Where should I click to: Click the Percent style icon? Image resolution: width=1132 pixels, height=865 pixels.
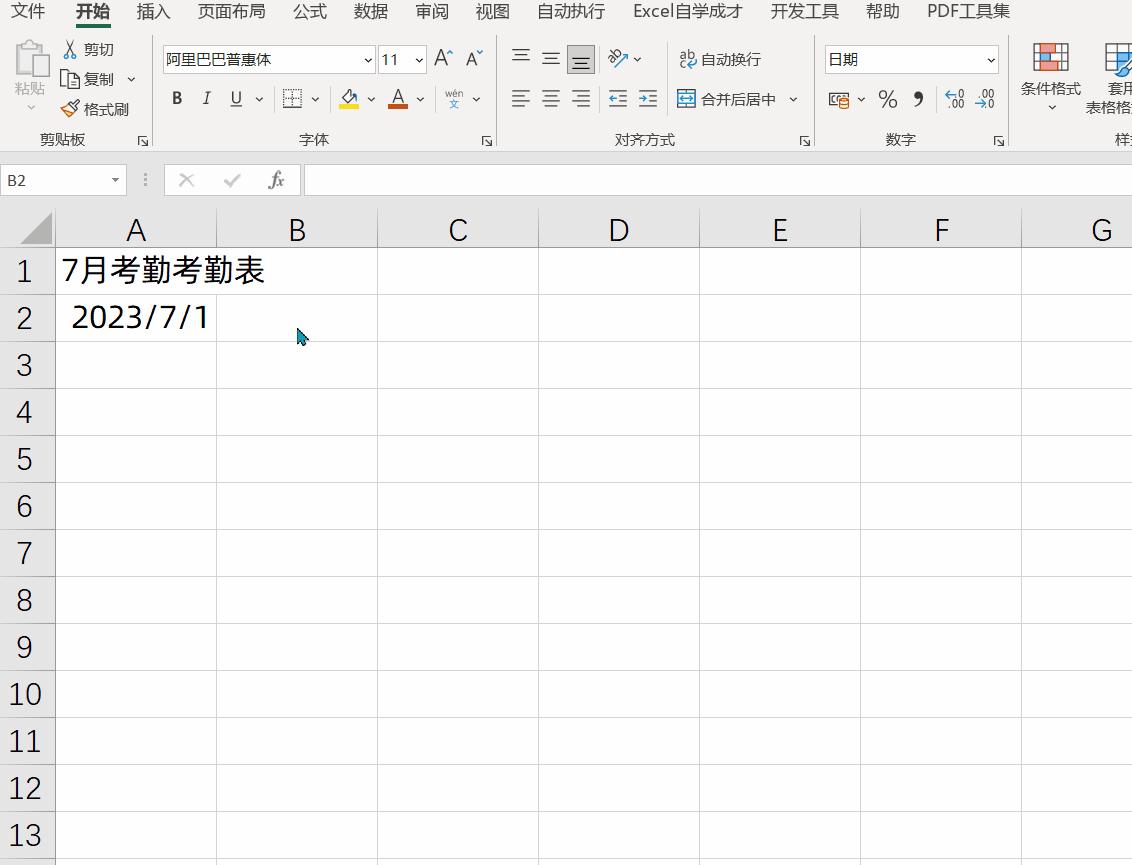[x=886, y=99]
